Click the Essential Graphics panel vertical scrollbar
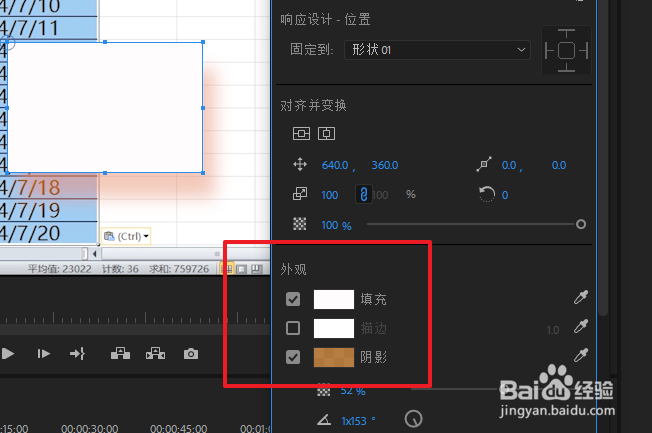Screen dimensions: 652x433 [603, 158]
